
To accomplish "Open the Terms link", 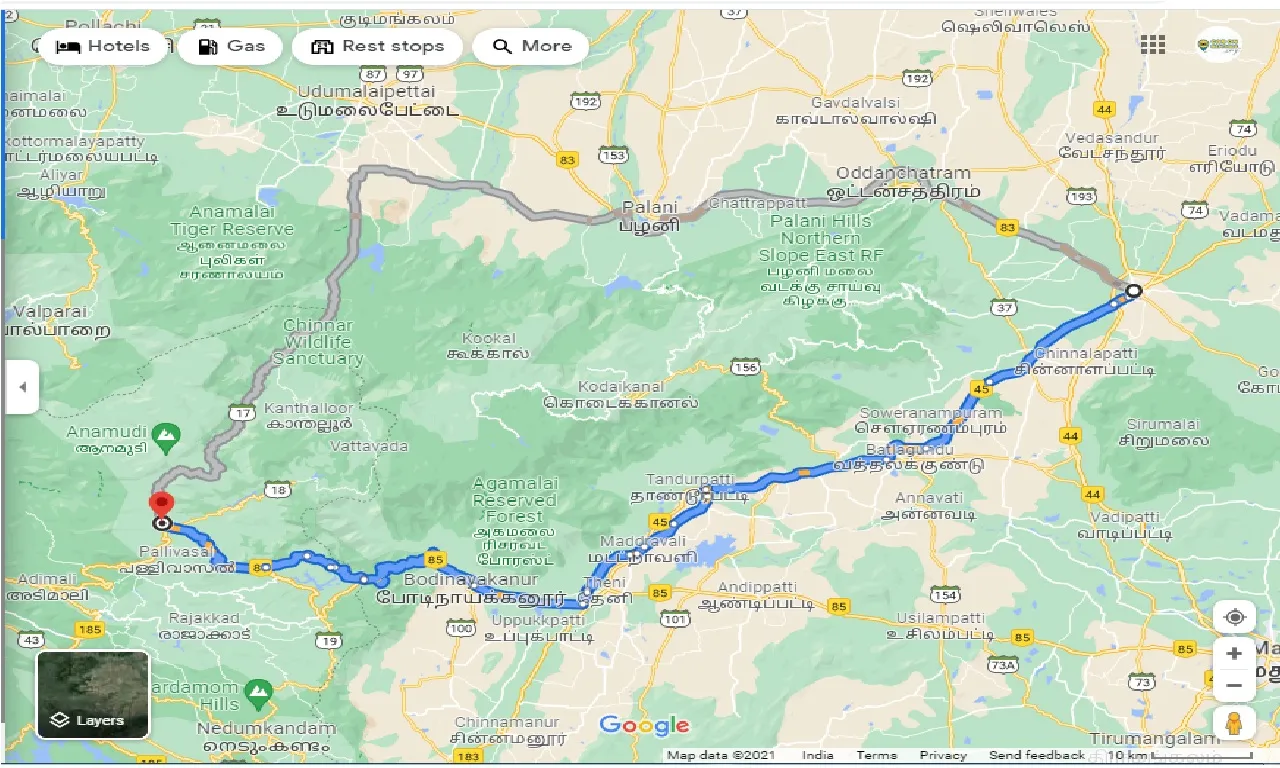I will (x=877, y=756).
